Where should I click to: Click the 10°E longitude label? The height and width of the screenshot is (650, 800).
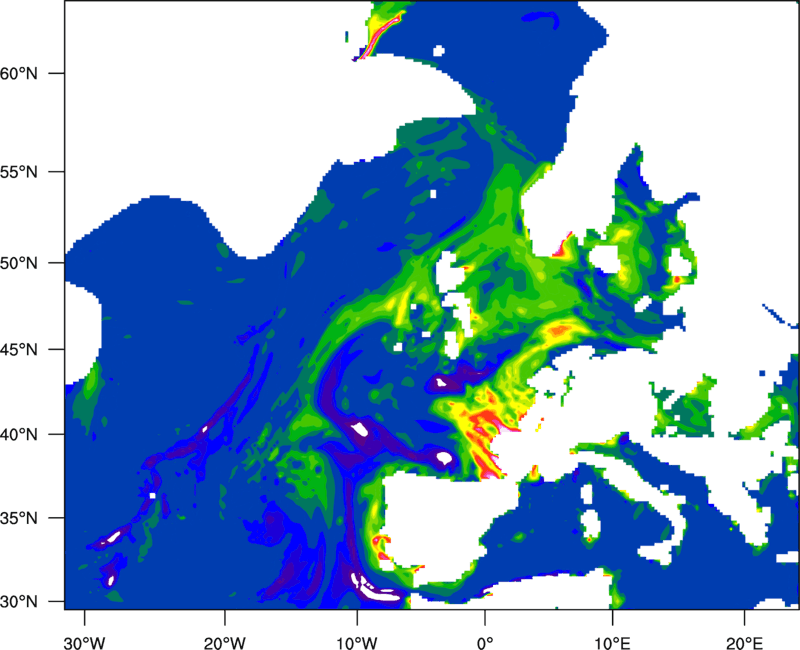612,643
